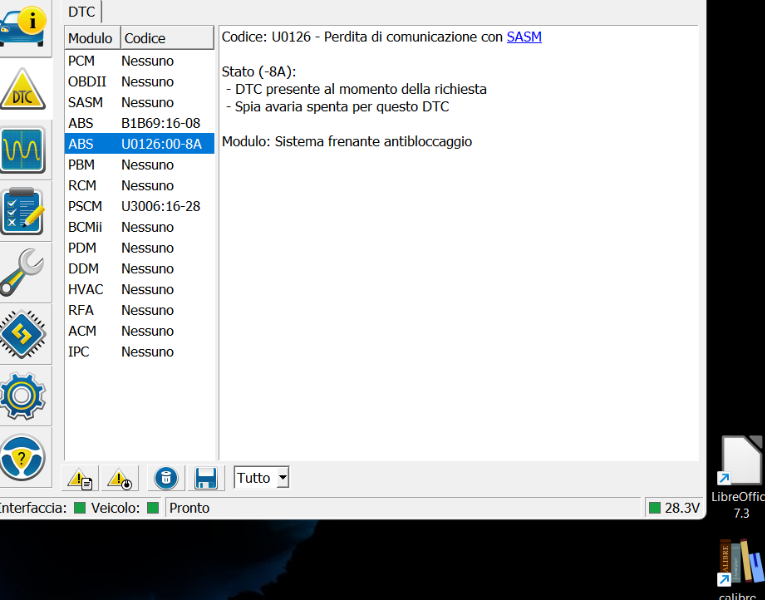The width and height of the screenshot is (765, 600).
Task: Open the steering wheel help icon
Action: click(x=22, y=457)
